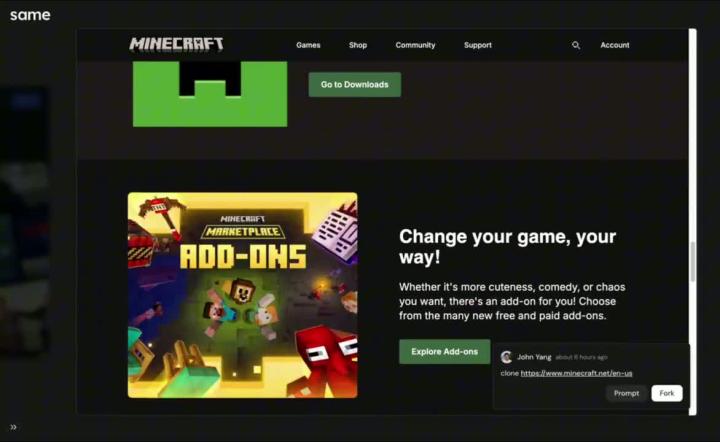Click the green Creeper face image
The height and width of the screenshot is (442, 720).
[210, 94]
